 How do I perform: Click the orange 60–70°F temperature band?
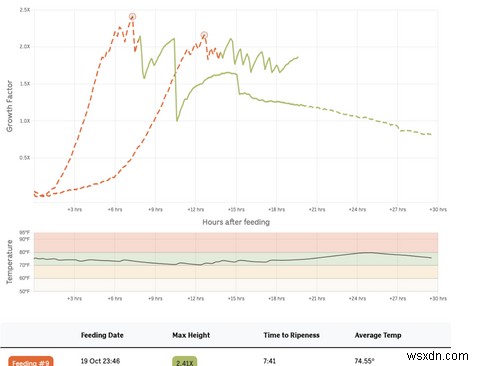[236, 272]
